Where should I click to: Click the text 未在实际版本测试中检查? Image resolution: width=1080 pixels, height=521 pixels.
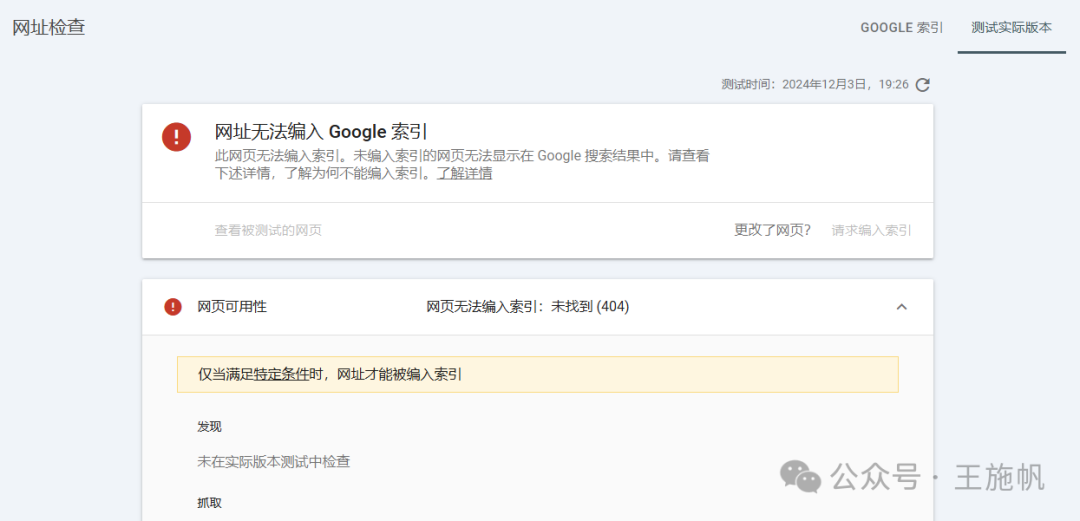coord(274,462)
